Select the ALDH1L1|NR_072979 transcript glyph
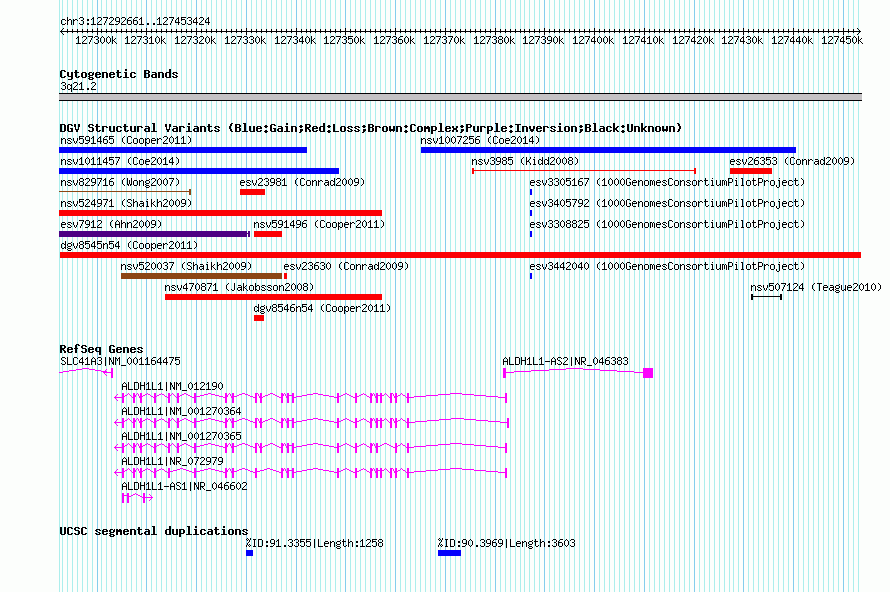The height and width of the screenshot is (592, 890). tap(310, 472)
